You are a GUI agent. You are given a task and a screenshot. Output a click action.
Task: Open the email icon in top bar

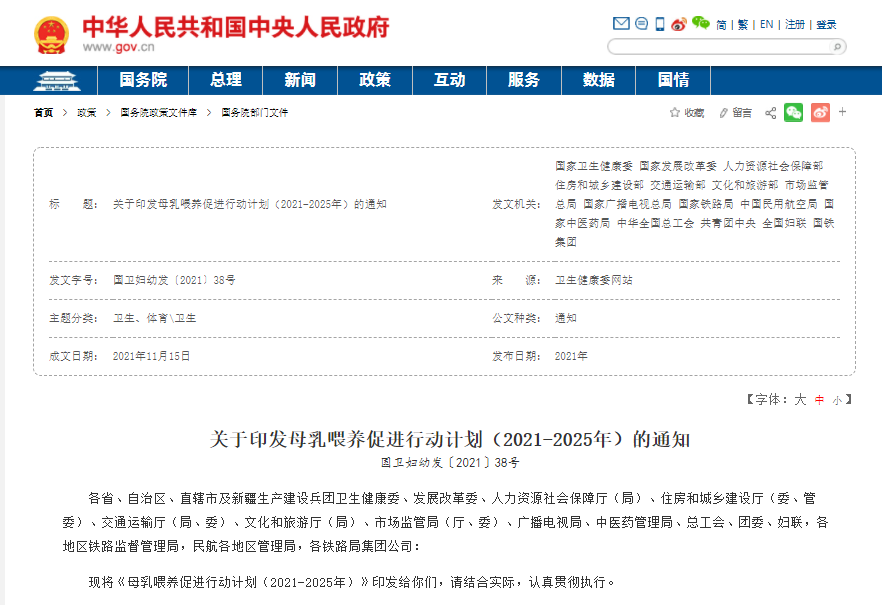[621, 22]
